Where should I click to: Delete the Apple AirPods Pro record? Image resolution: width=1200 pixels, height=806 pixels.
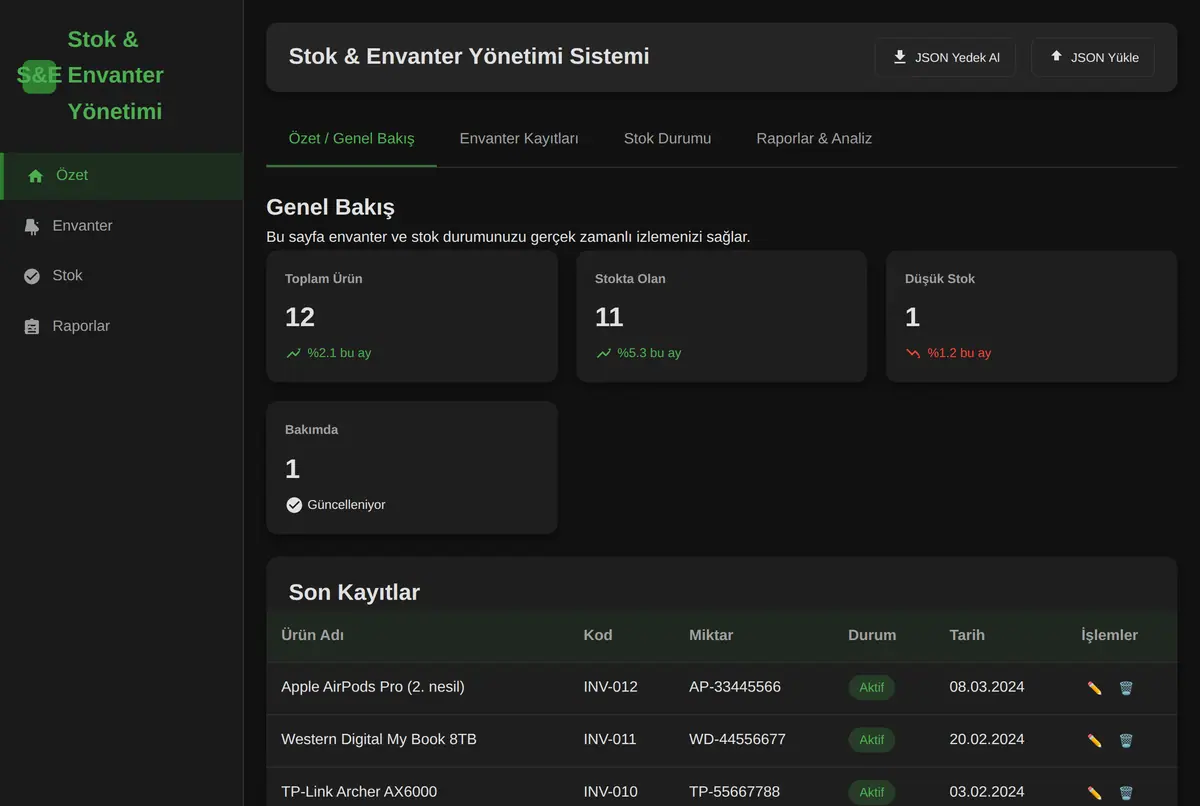click(x=1126, y=688)
